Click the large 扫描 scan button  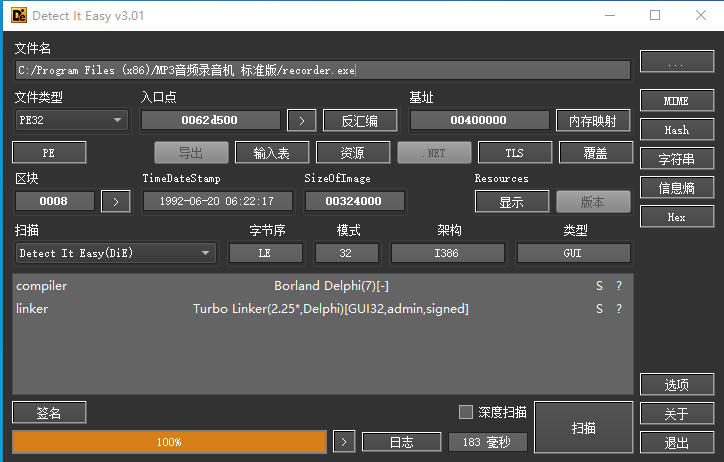pos(584,427)
